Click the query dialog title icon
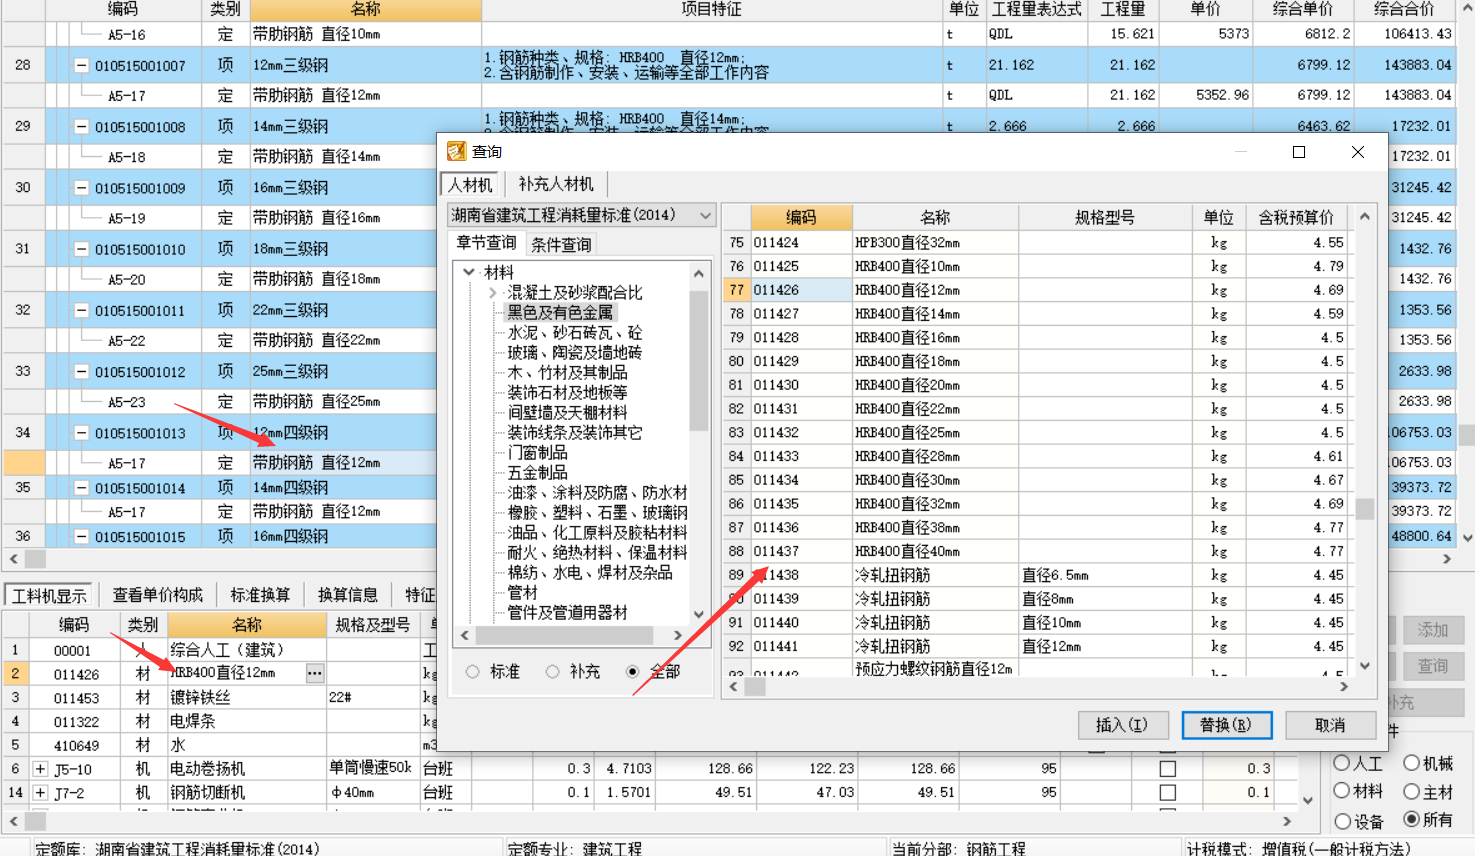1475x856 pixels. click(x=456, y=151)
